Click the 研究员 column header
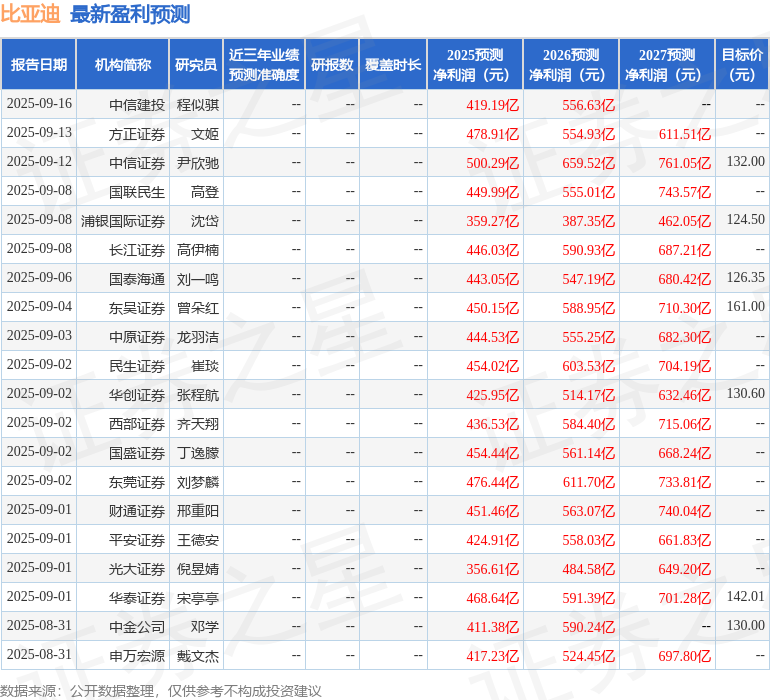 [196, 64]
